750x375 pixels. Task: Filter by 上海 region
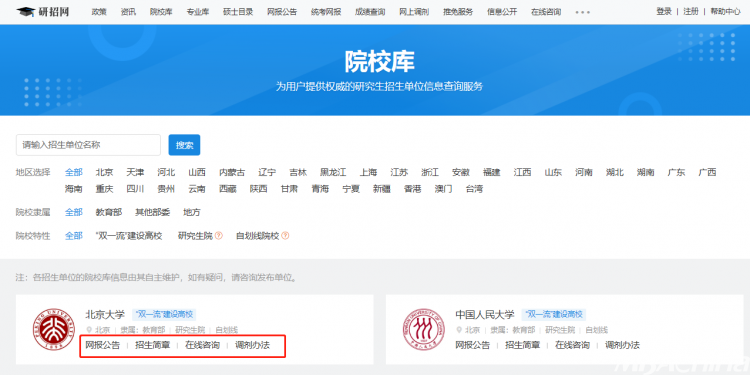click(x=368, y=172)
